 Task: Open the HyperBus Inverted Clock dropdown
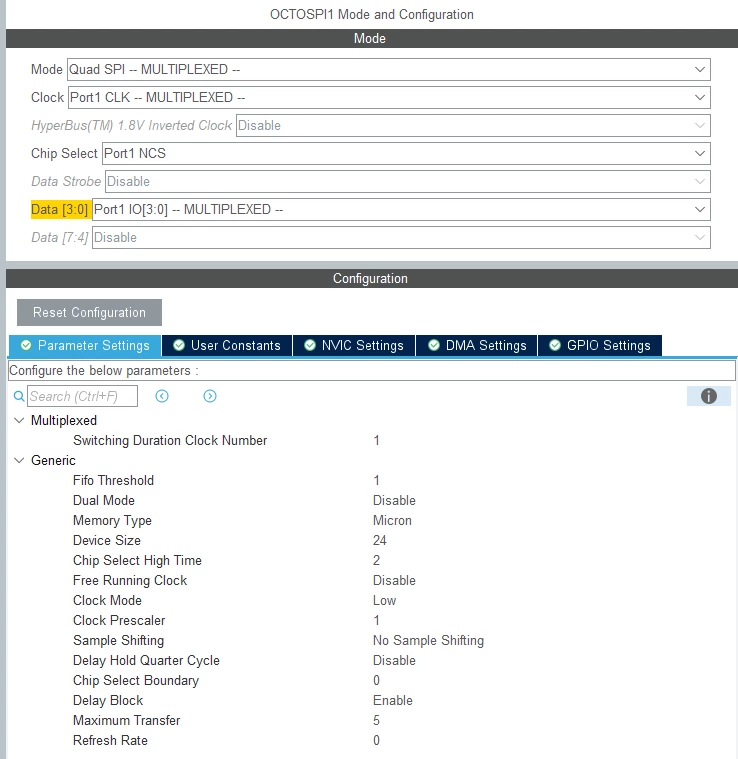[x=473, y=126]
